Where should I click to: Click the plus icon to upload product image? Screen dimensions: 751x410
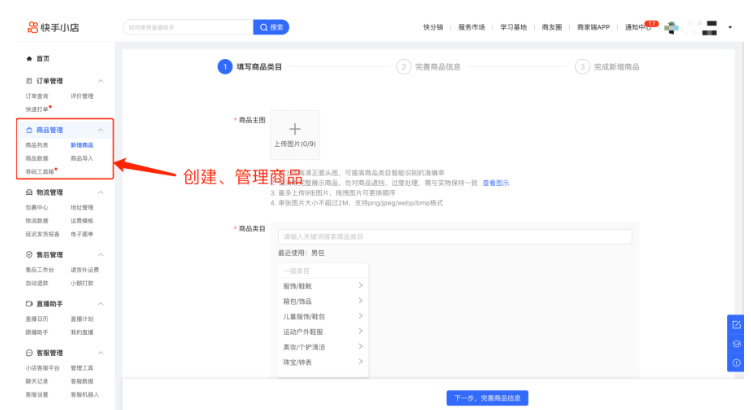tap(294, 129)
